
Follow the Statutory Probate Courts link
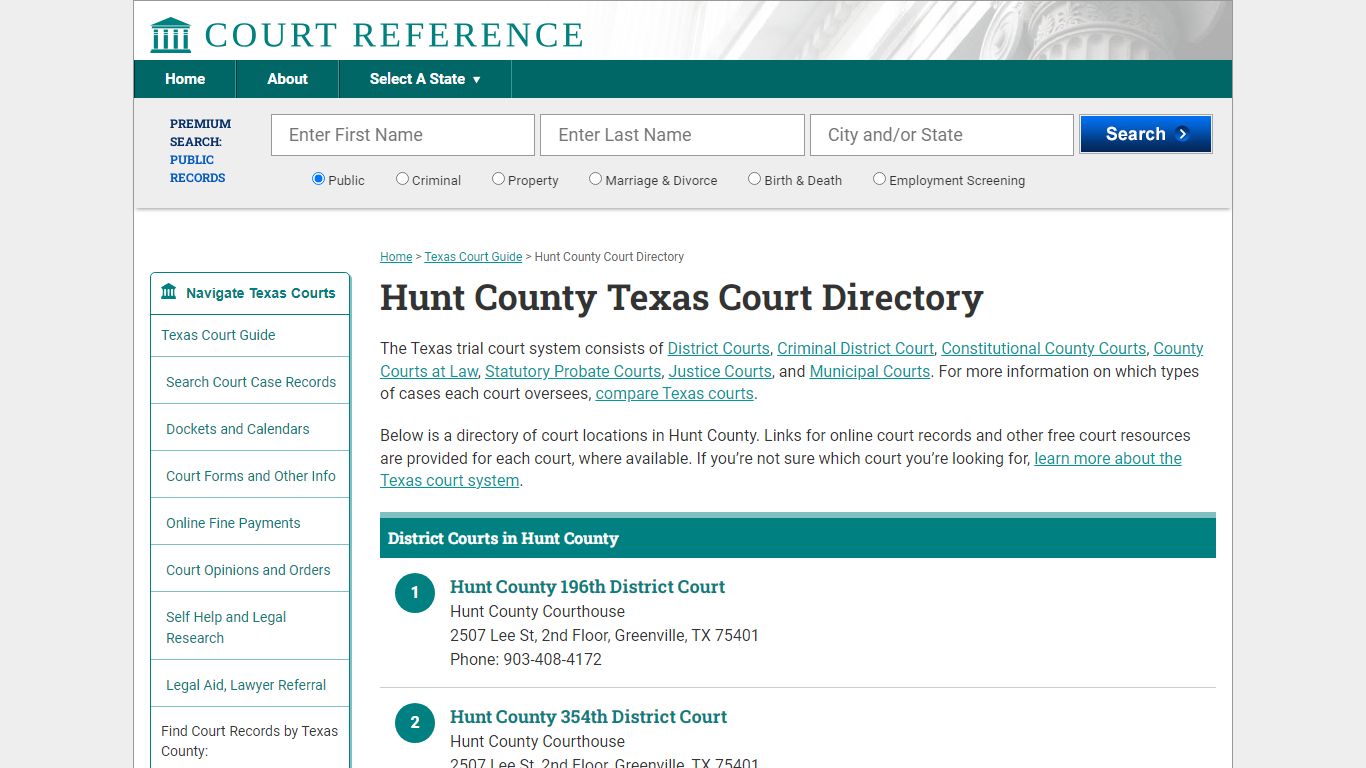[573, 371]
